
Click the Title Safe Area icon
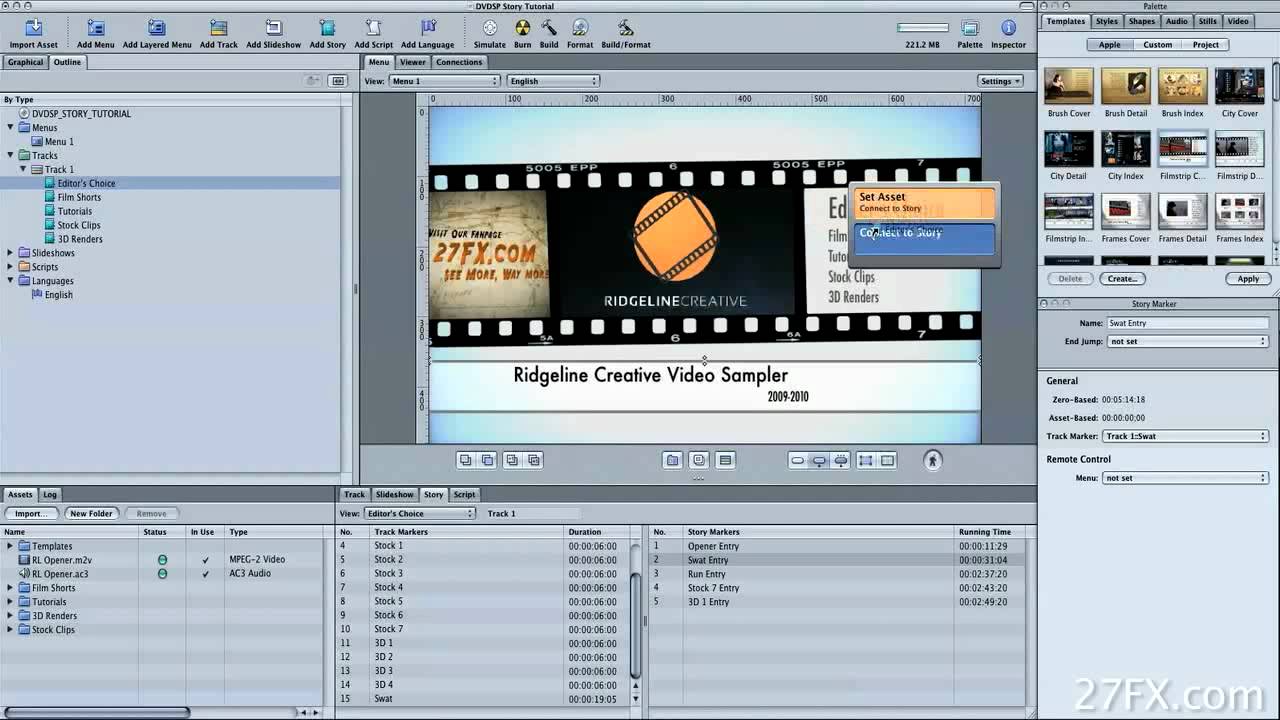(x=887, y=460)
